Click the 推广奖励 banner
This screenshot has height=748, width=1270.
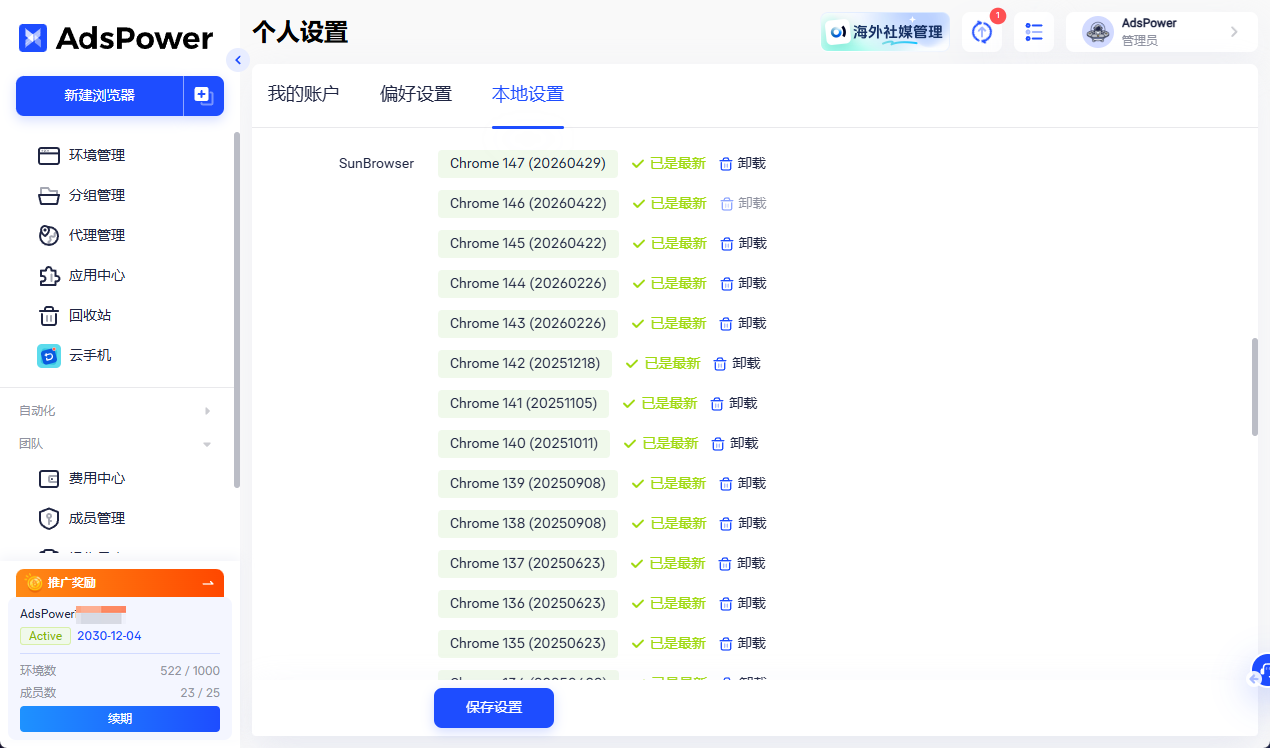pyautogui.click(x=120, y=583)
